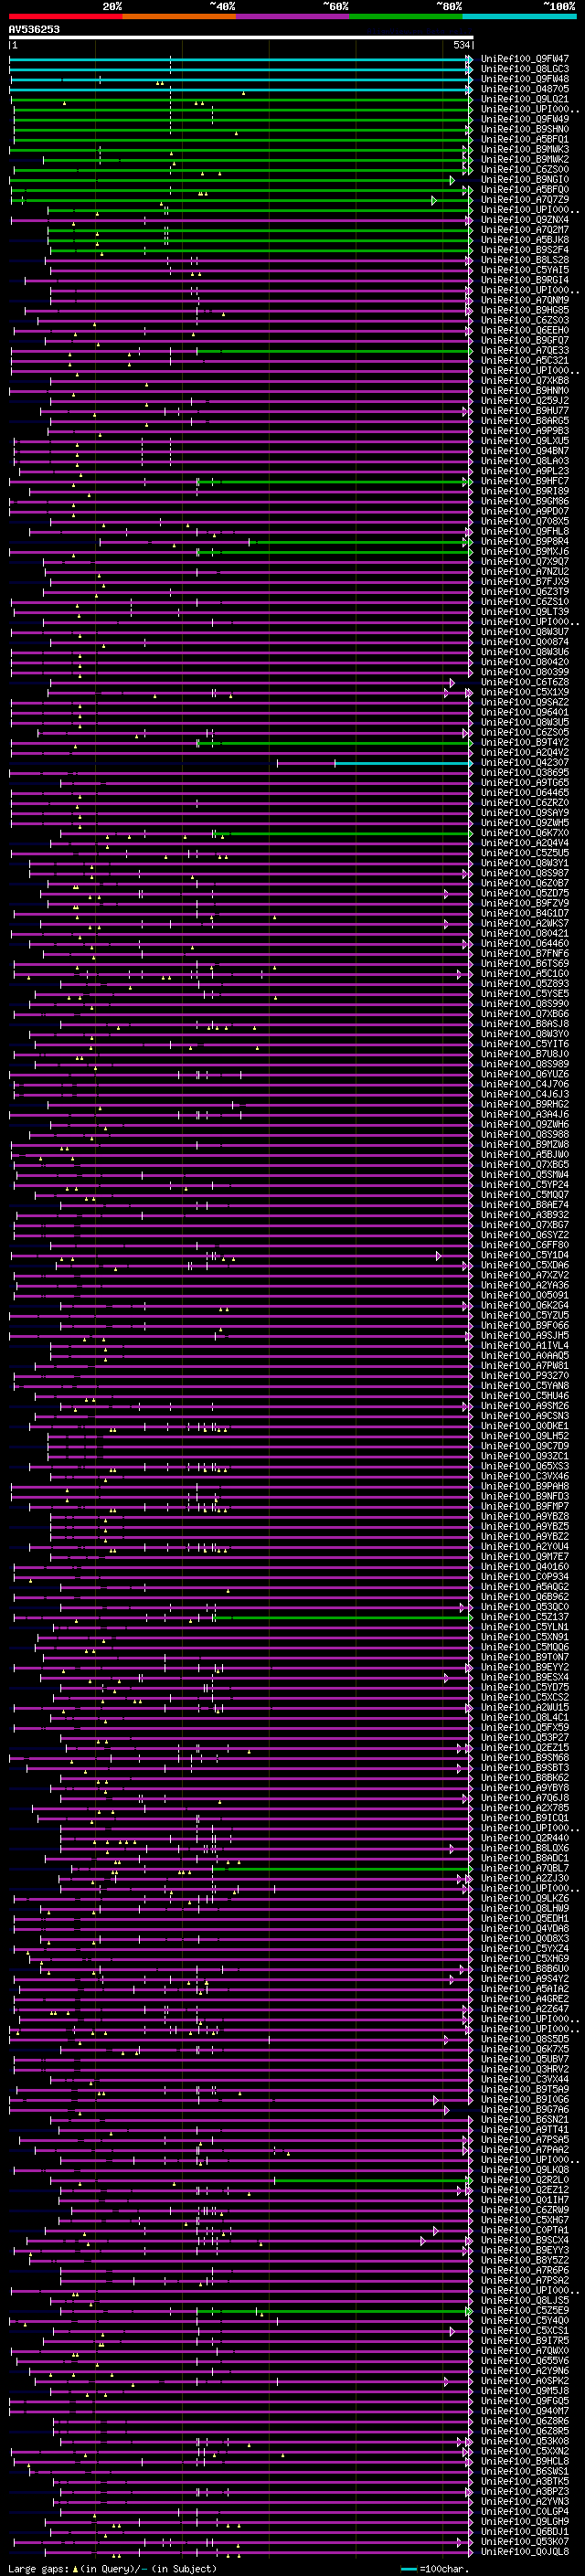Select the UniRef100_Q6BDJ1 entry

tap(525, 2532)
